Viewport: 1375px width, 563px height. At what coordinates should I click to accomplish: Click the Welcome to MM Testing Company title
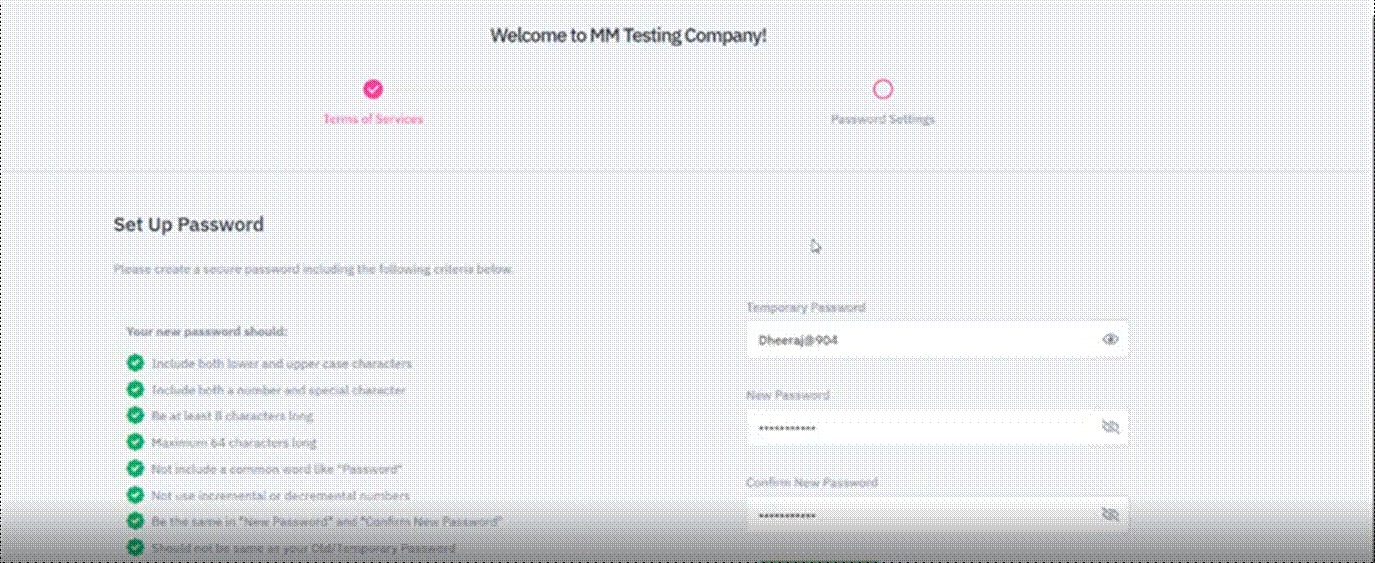tap(628, 36)
